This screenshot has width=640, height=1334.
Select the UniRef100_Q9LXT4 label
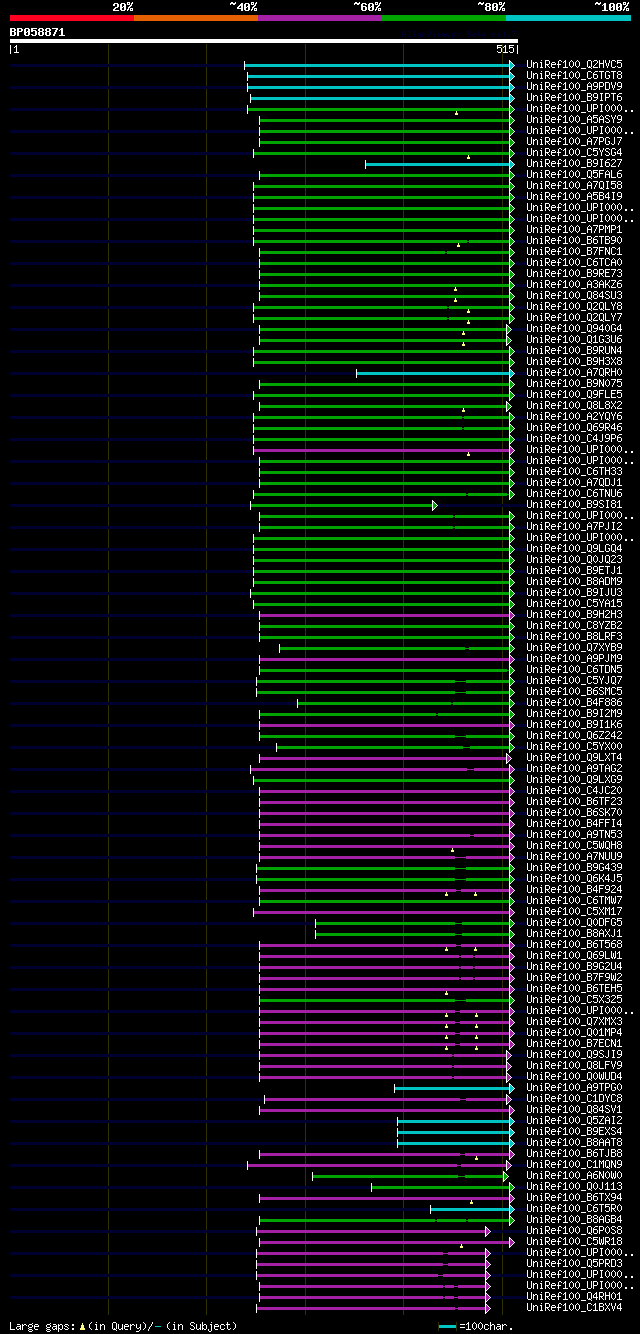tap(574, 757)
